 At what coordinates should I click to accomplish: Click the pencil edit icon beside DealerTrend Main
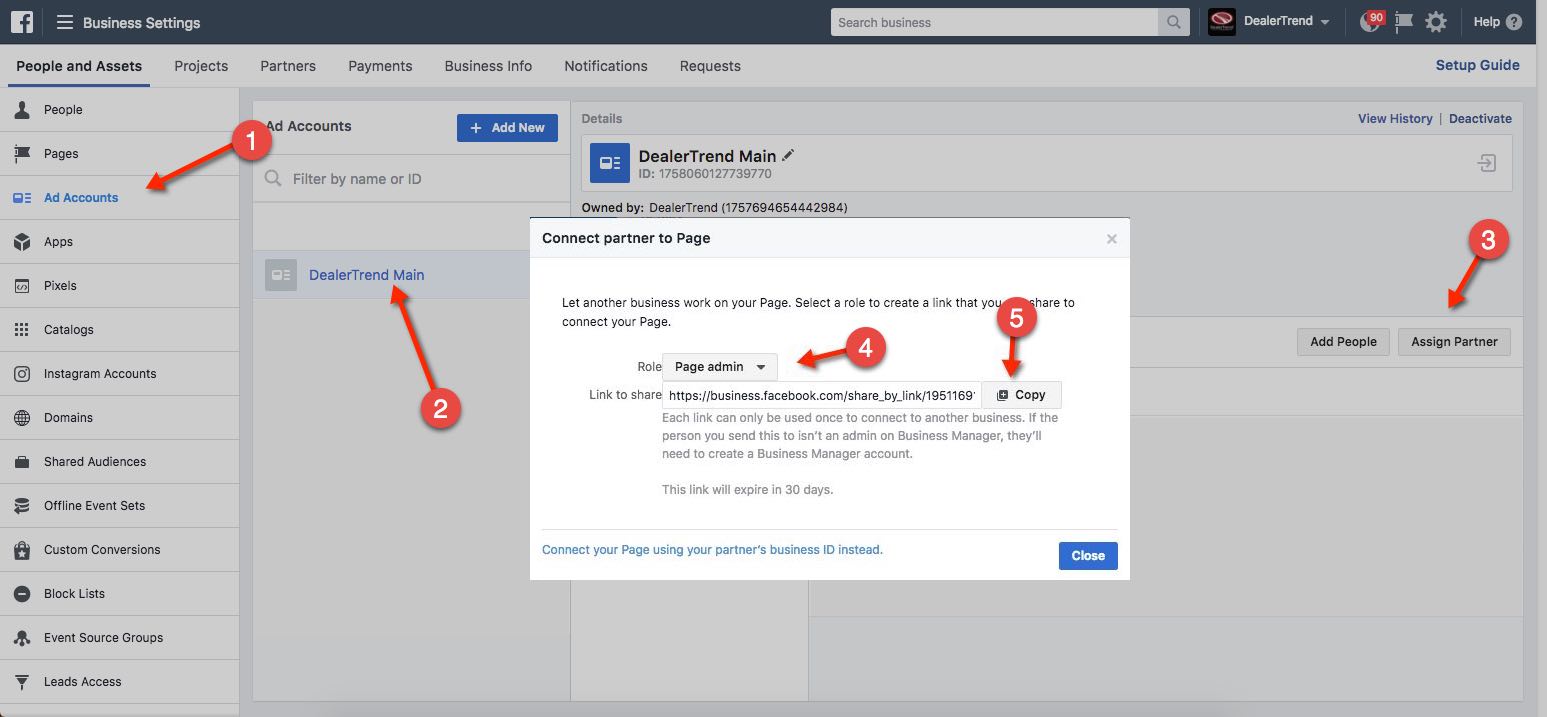(x=788, y=155)
